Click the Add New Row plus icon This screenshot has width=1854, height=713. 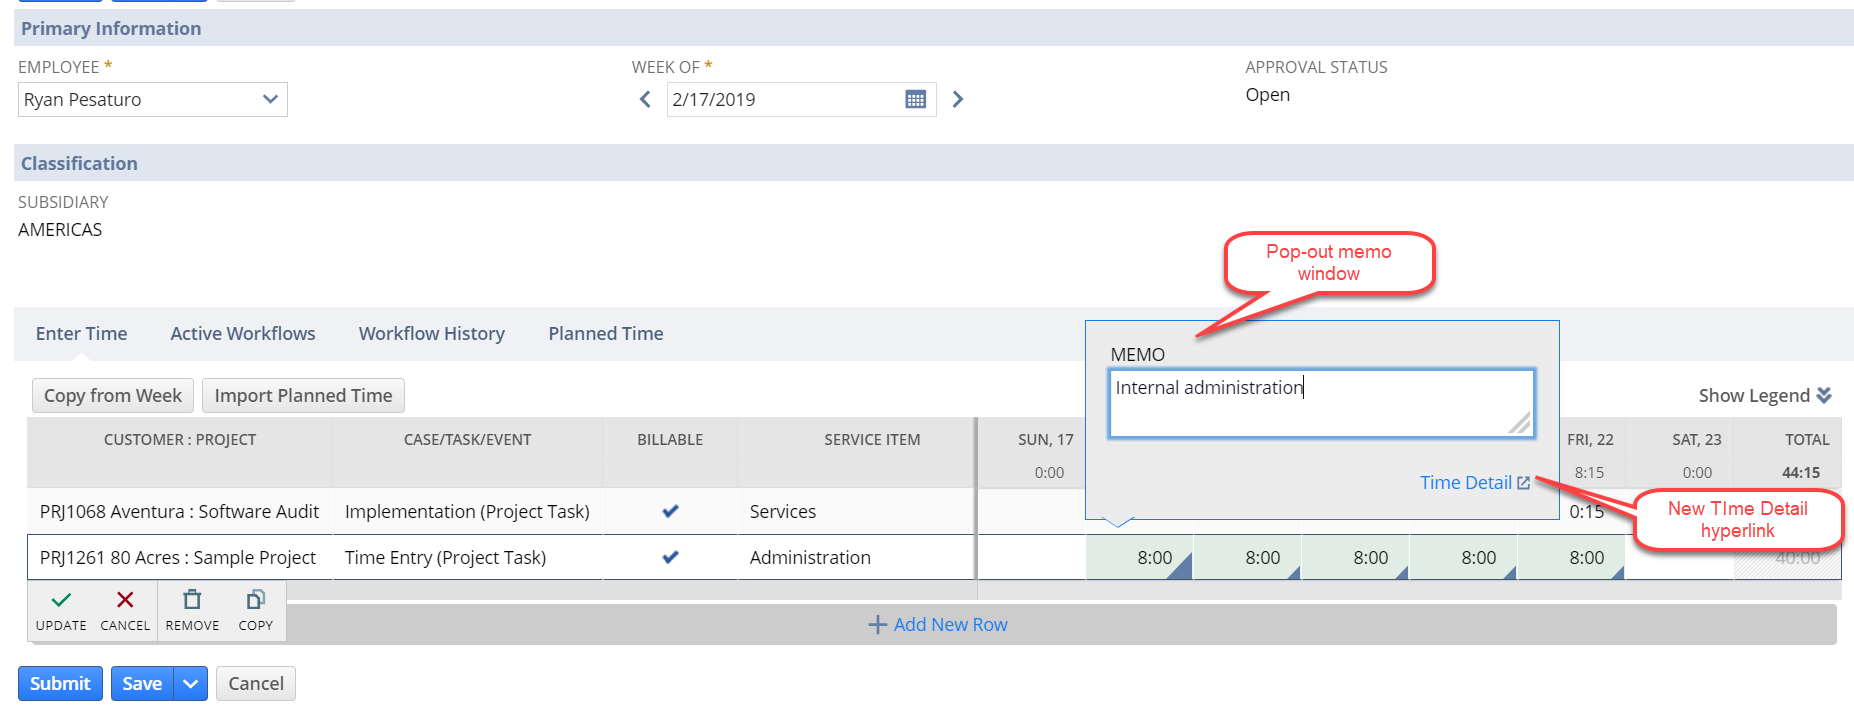877,625
